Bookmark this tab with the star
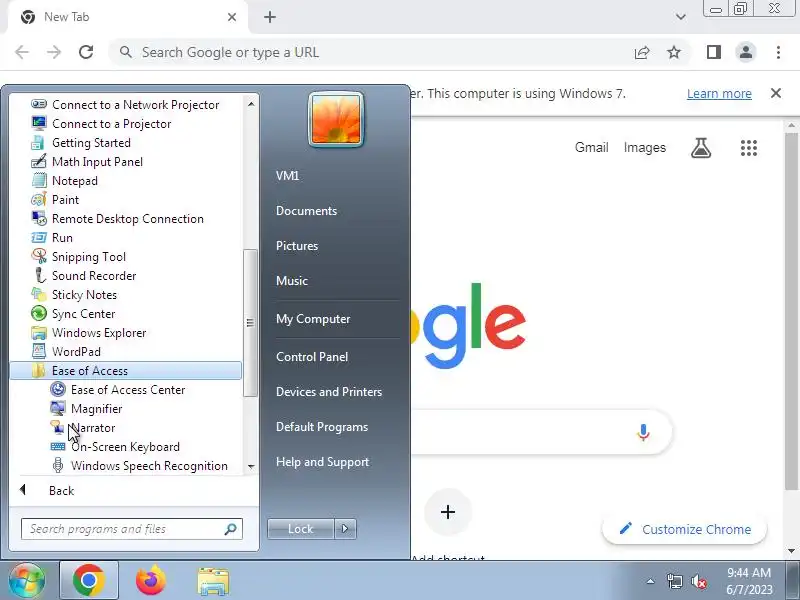The width and height of the screenshot is (800, 600). pyautogui.click(x=674, y=52)
